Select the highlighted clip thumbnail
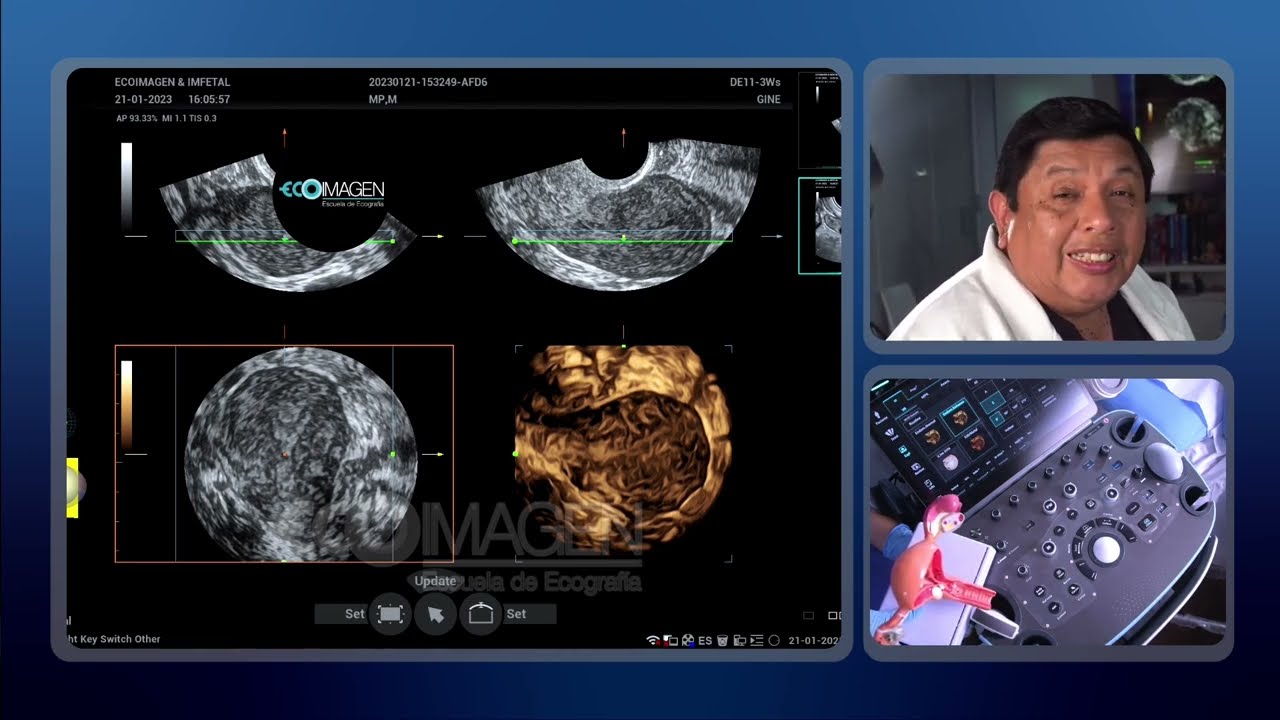The width and height of the screenshot is (1280, 720). click(x=820, y=226)
